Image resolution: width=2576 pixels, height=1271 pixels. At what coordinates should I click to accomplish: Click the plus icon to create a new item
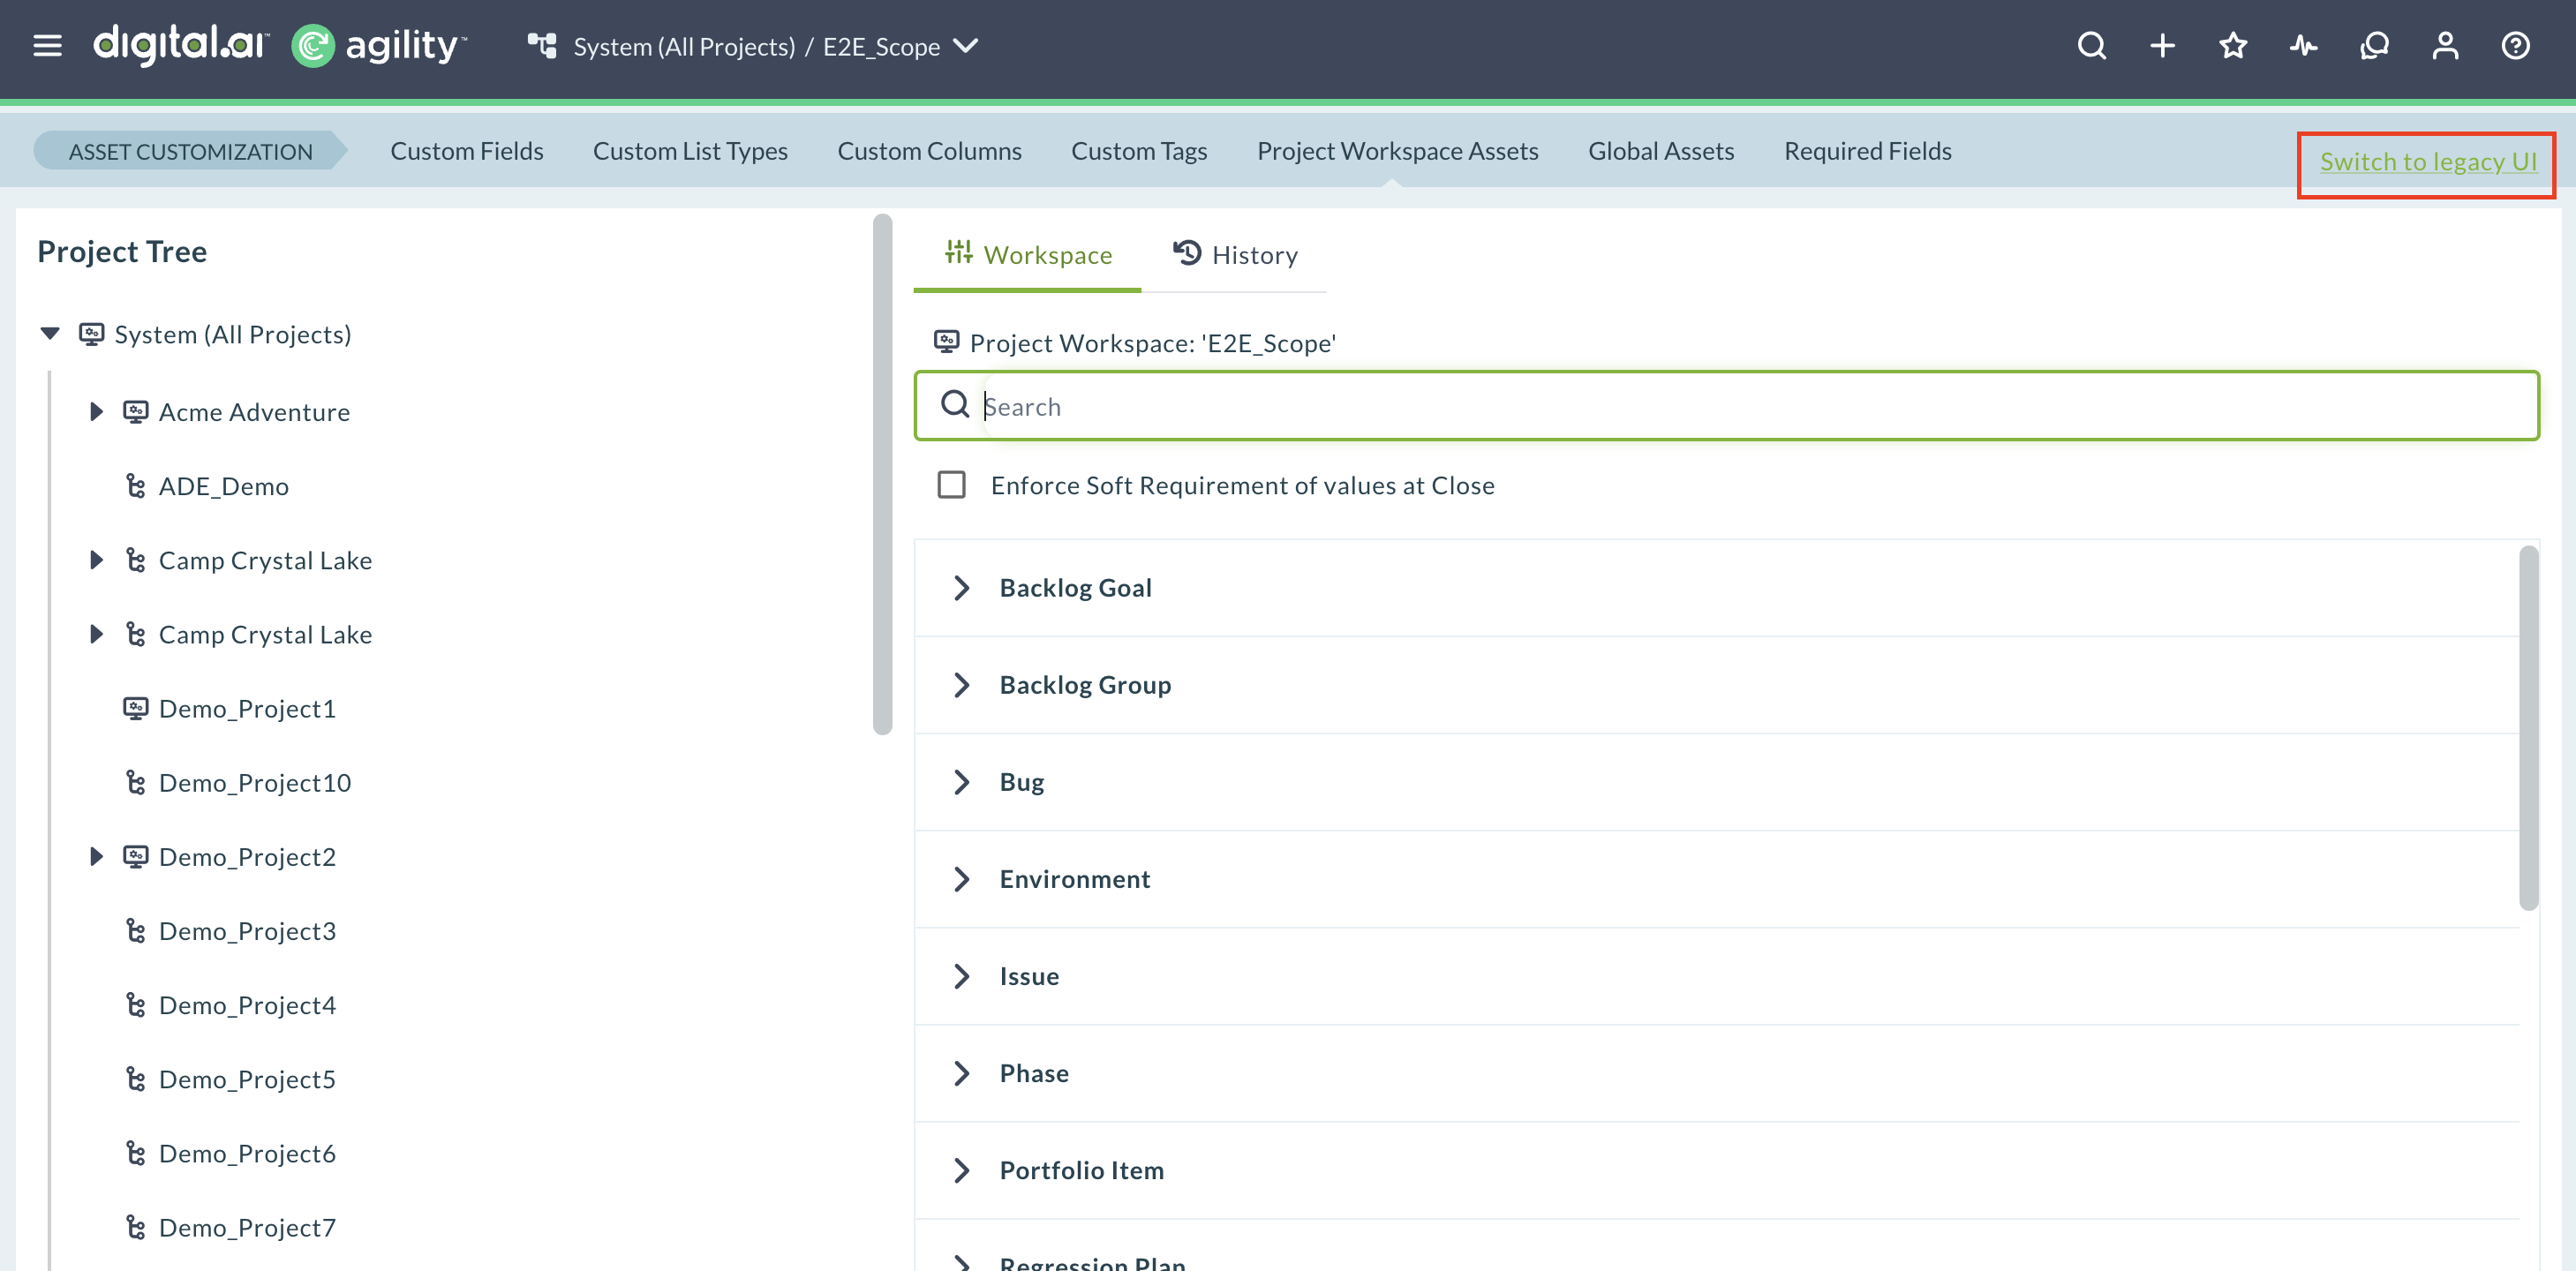(2162, 46)
